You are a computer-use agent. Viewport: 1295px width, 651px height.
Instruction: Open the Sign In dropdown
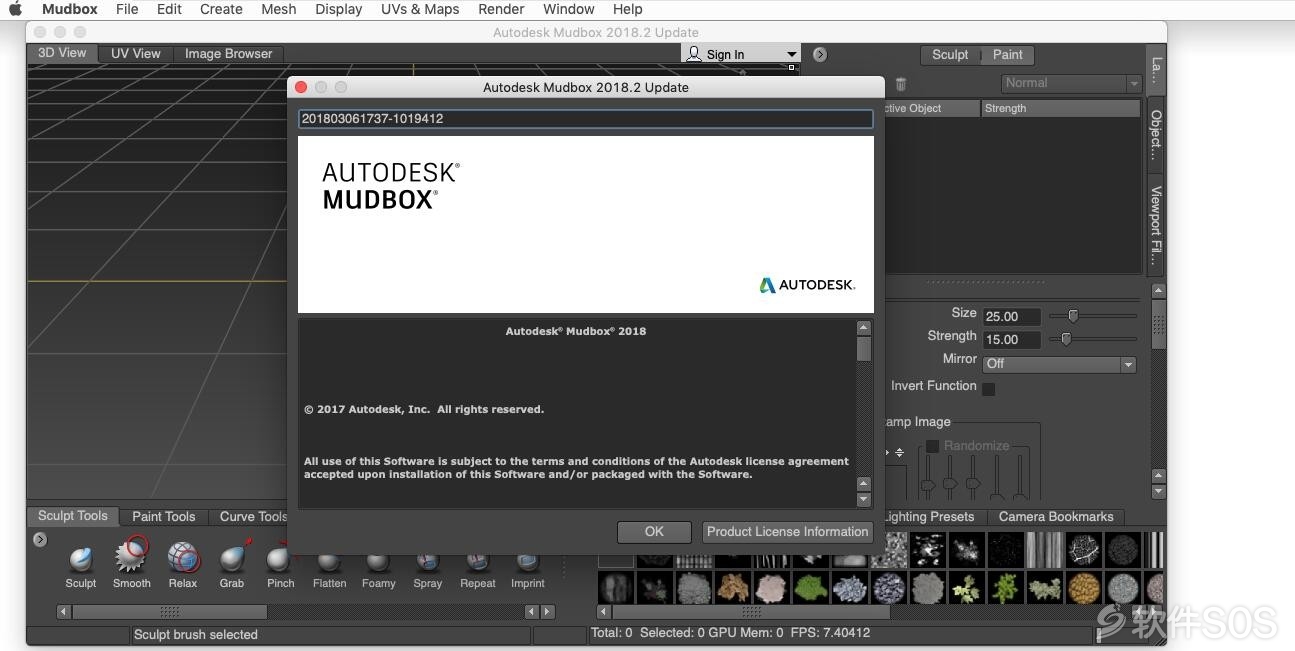coord(741,54)
